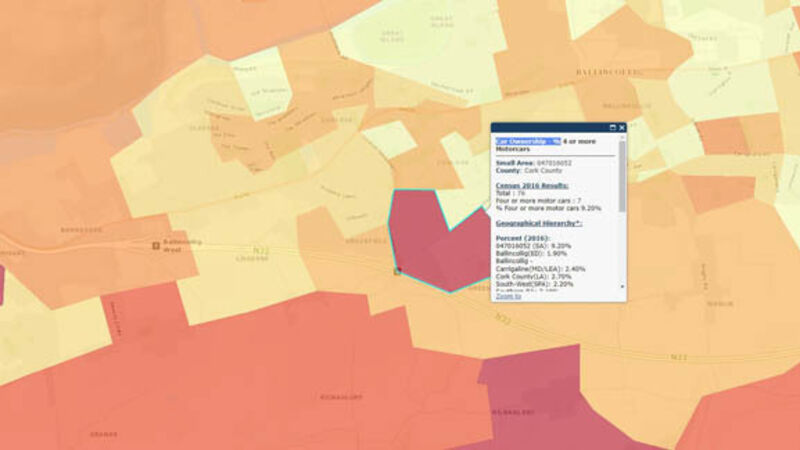Maximize the car ownership popup window
The height and width of the screenshot is (450, 800).
[612, 128]
